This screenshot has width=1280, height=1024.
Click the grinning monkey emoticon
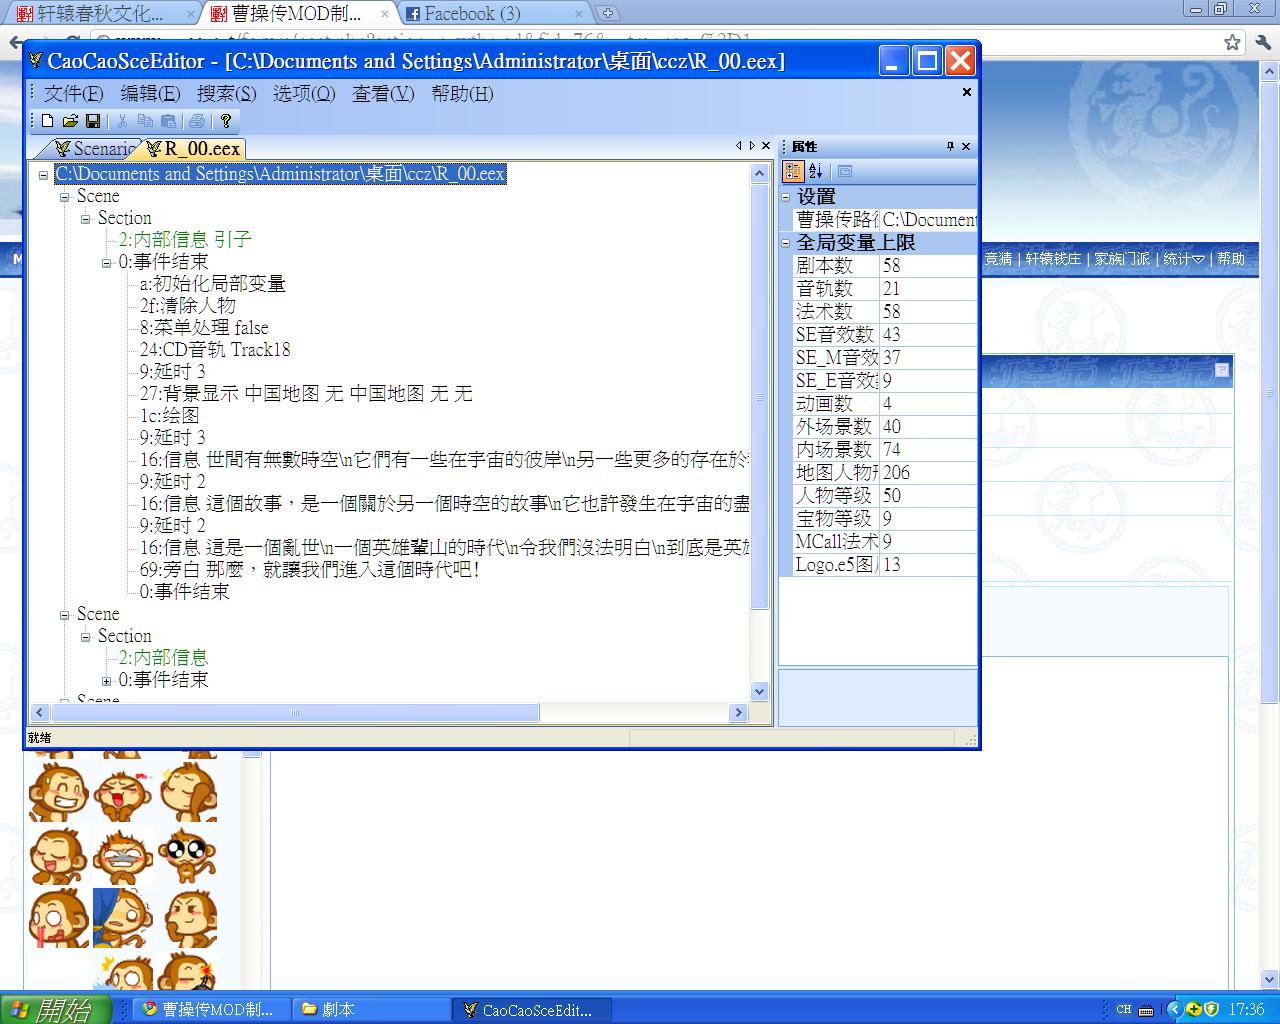pos(58,793)
